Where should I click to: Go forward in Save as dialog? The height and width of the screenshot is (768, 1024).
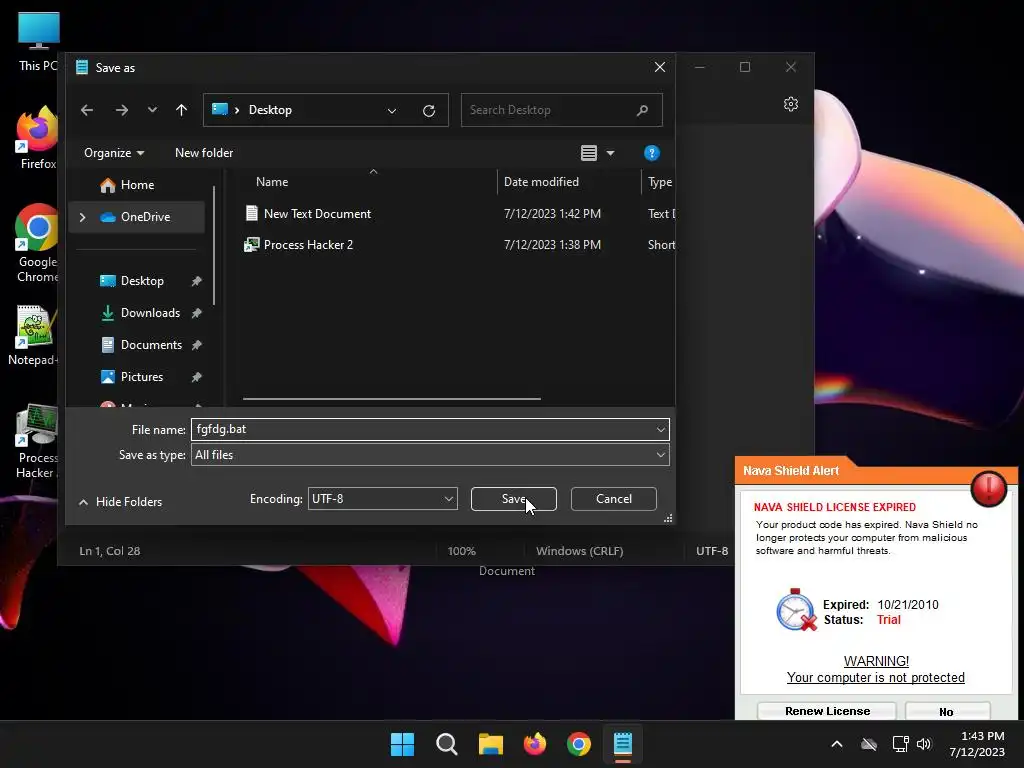121,110
